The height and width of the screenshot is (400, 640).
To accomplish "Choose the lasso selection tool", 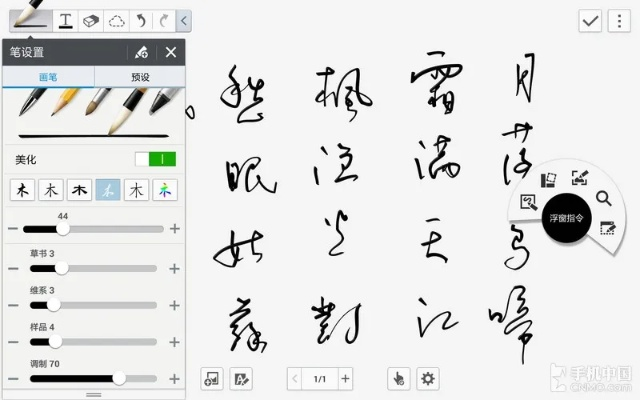I will [x=117, y=20].
